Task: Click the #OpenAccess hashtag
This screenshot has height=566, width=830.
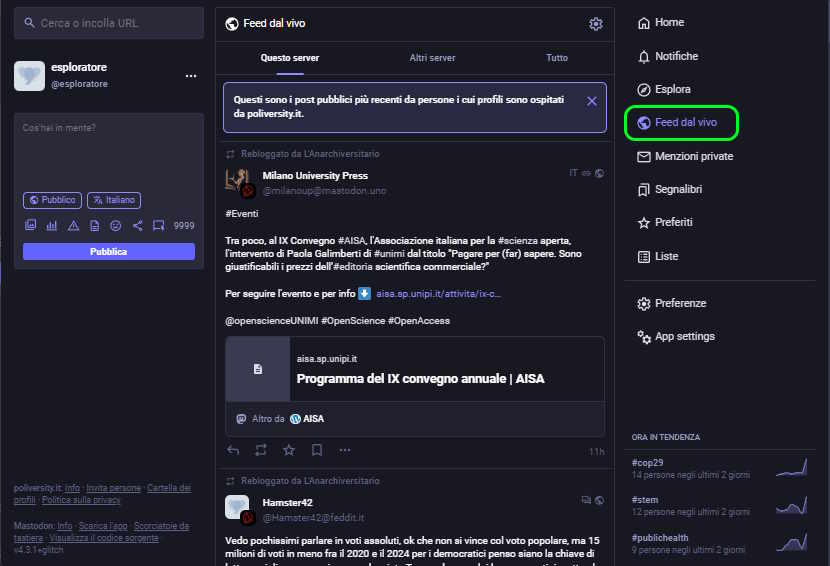Action: coord(419,321)
